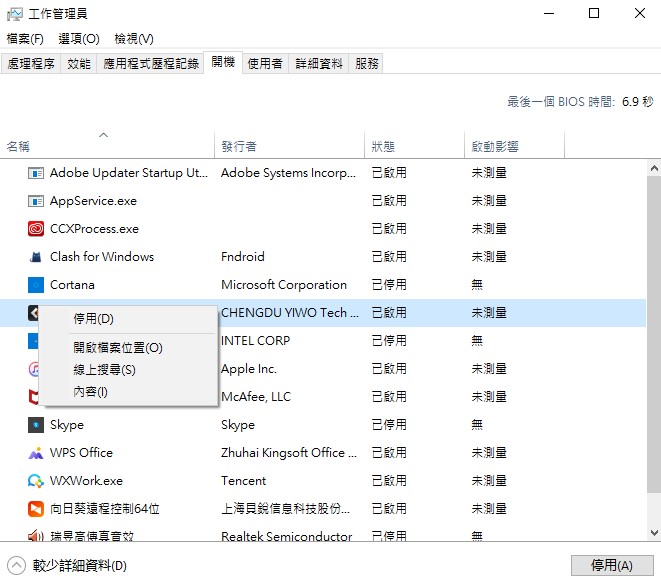Minimize the Task Manager window
The height and width of the screenshot is (588, 661).
click(x=549, y=13)
